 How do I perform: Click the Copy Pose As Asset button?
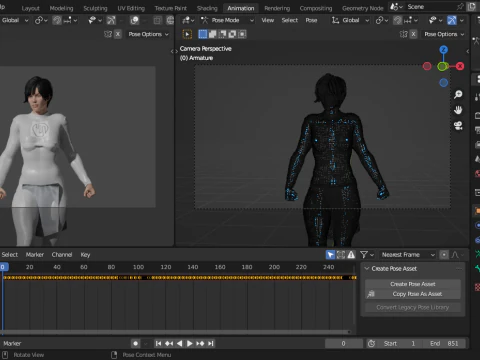(413, 294)
